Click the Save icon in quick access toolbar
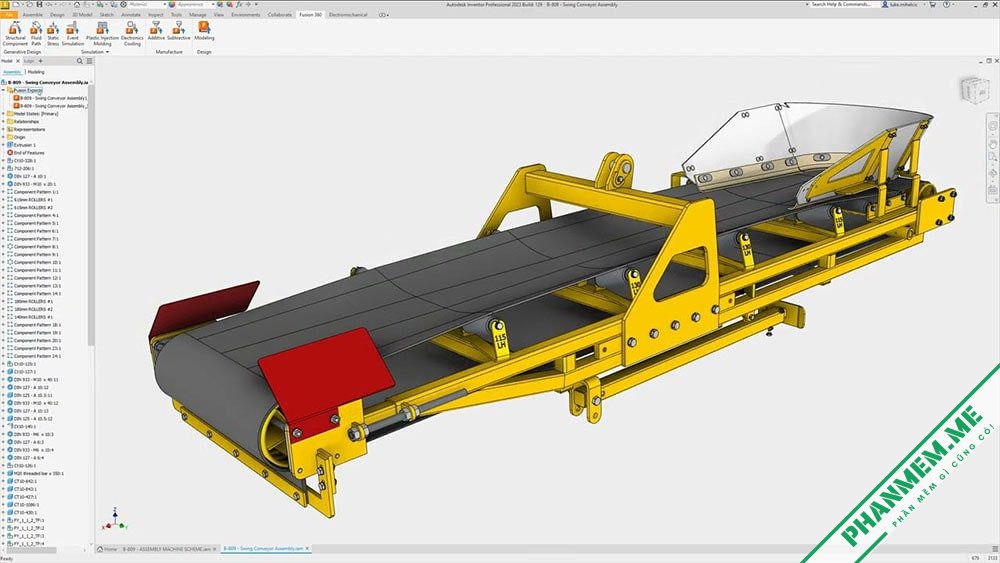Viewport: 1000px width, 563px height. pyautogui.click(x=40, y=4)
